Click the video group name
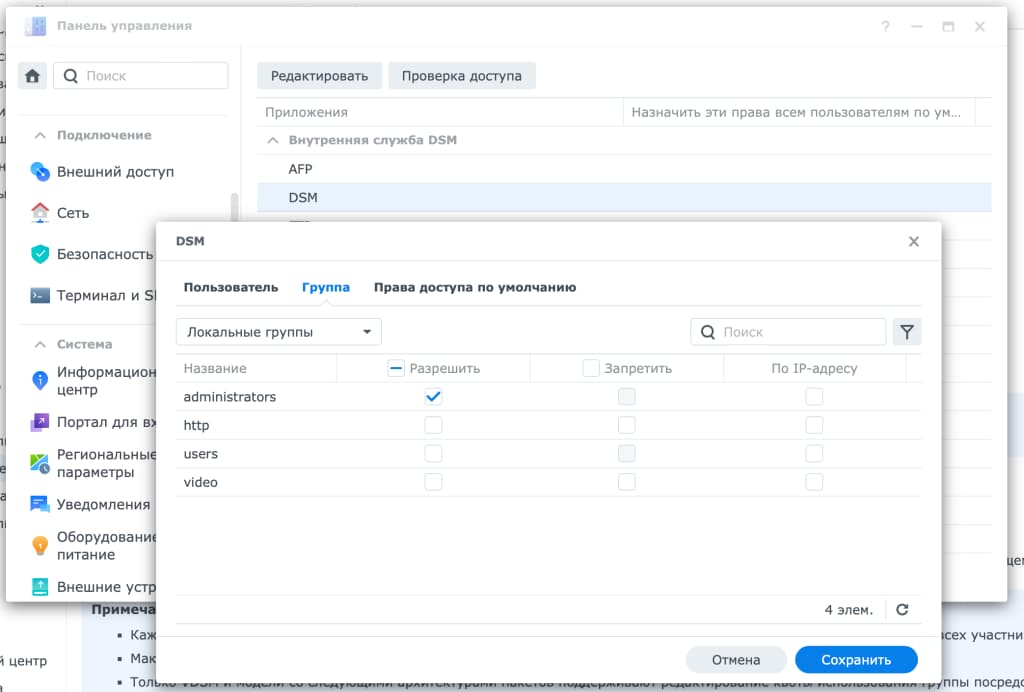Image resolution: width=1024 pixels, height=692 pixels. coord(200,482)
